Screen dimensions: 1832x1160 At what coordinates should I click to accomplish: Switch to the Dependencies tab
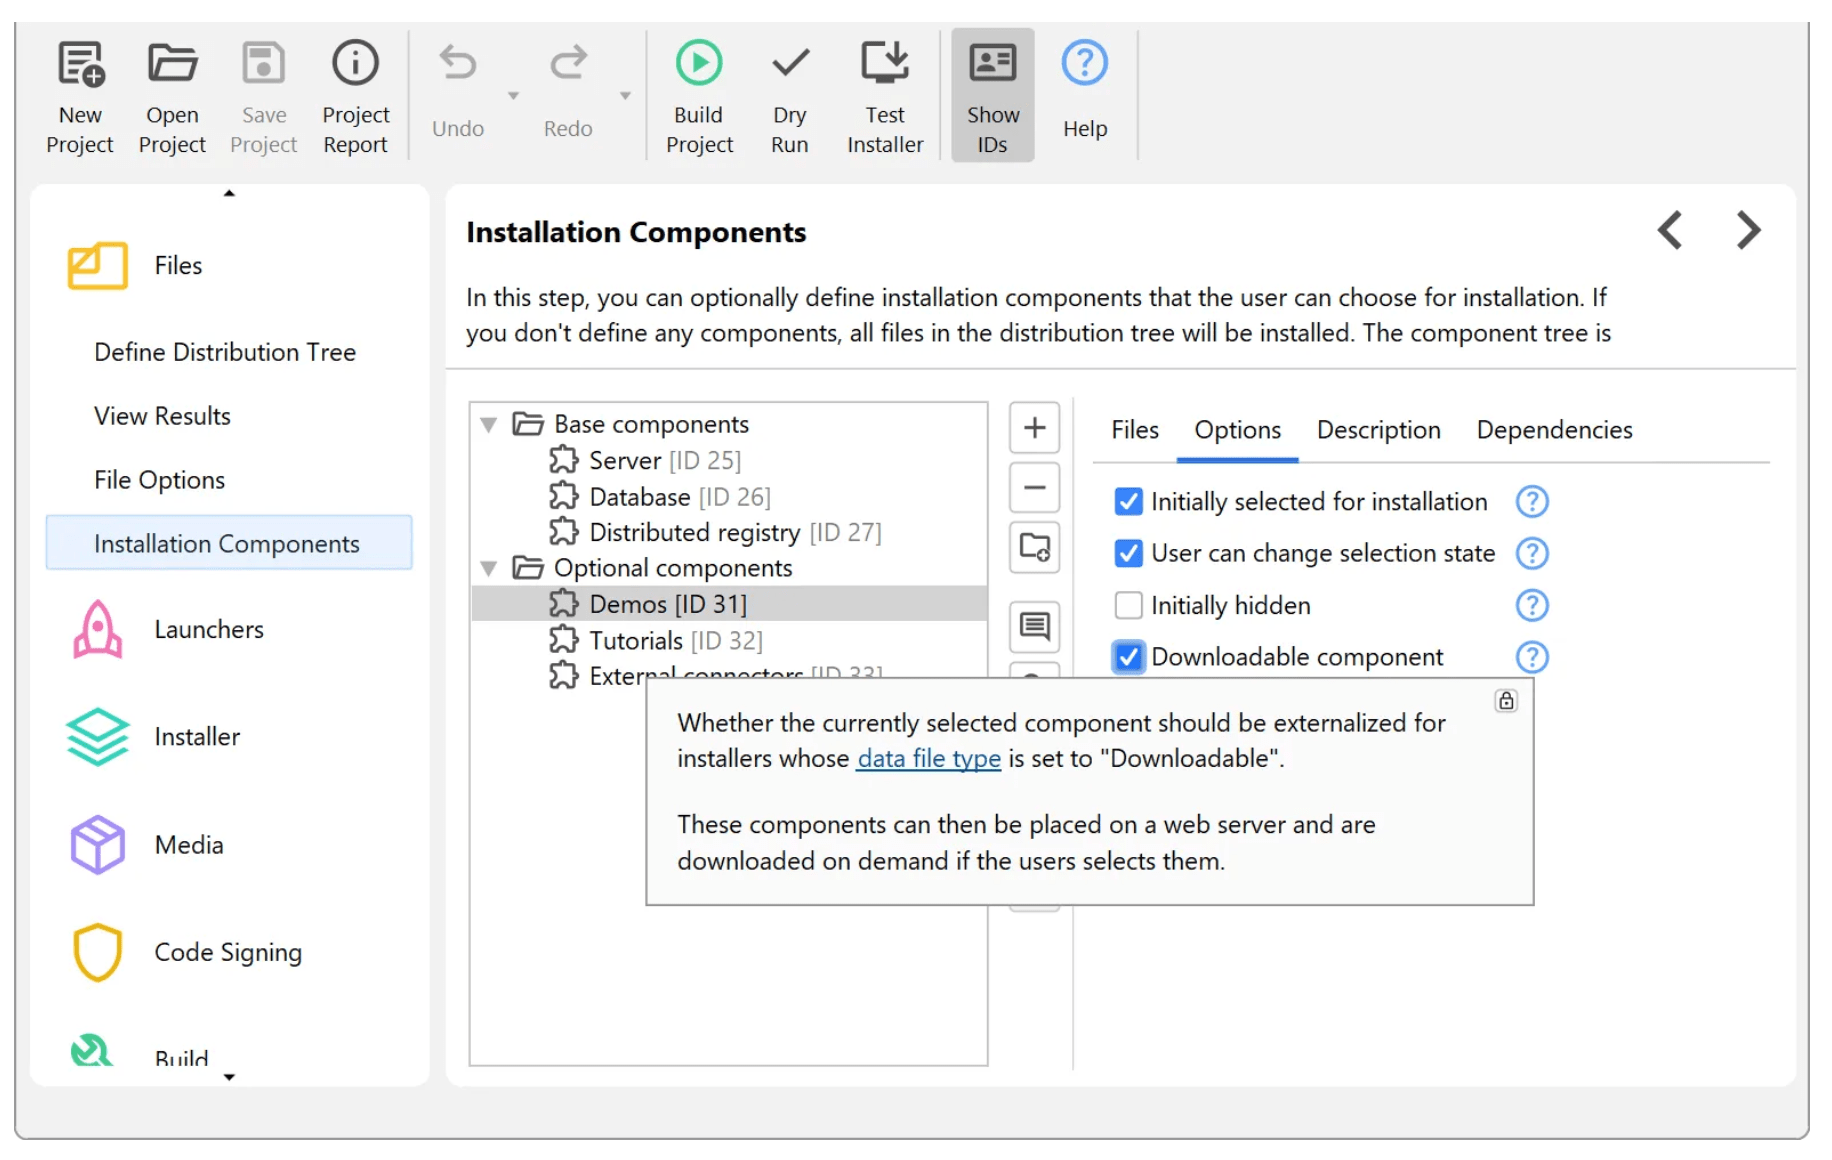(x=1555, y=430)
